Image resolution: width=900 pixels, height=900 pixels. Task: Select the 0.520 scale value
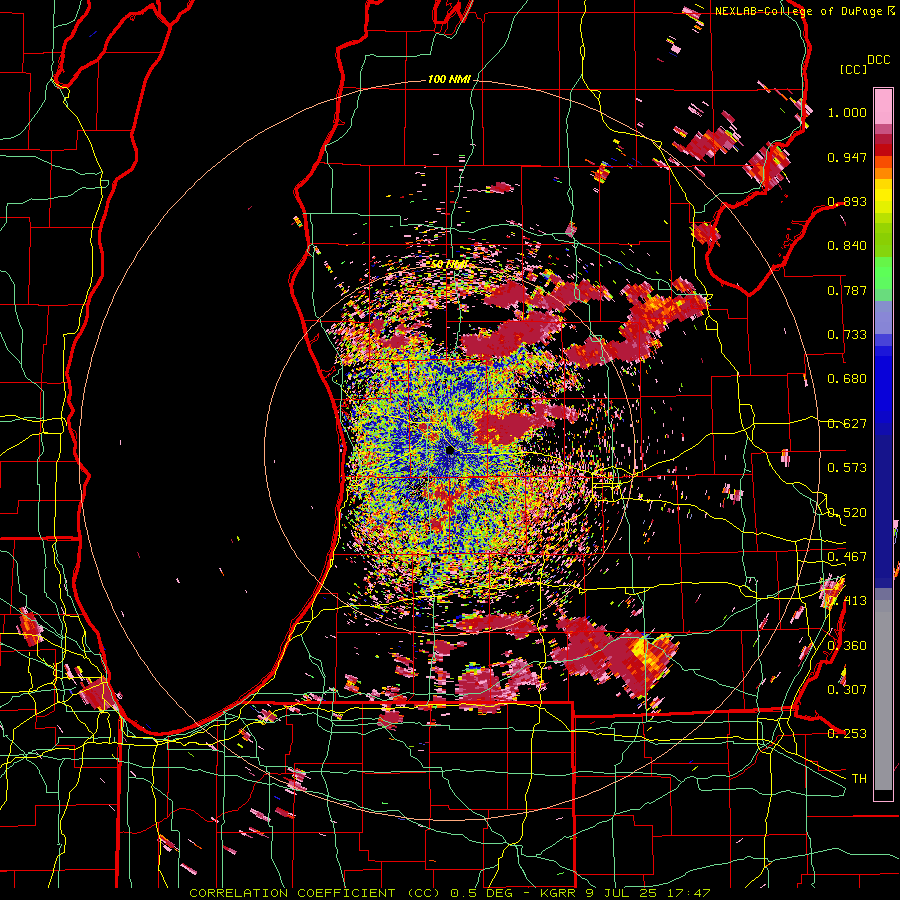[847, 513]
